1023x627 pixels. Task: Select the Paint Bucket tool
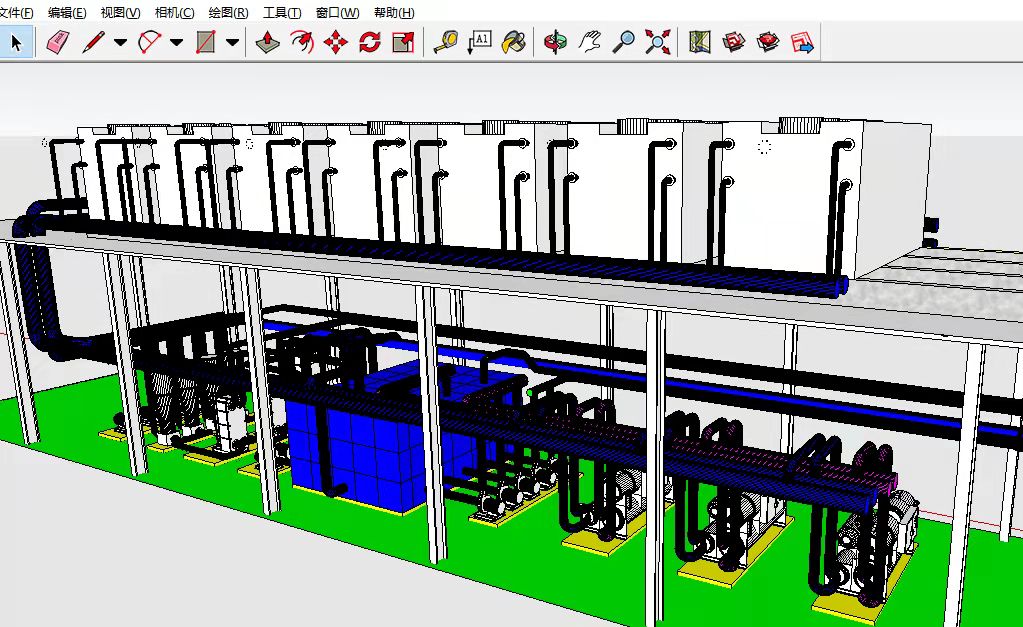(x=513, y=42)
